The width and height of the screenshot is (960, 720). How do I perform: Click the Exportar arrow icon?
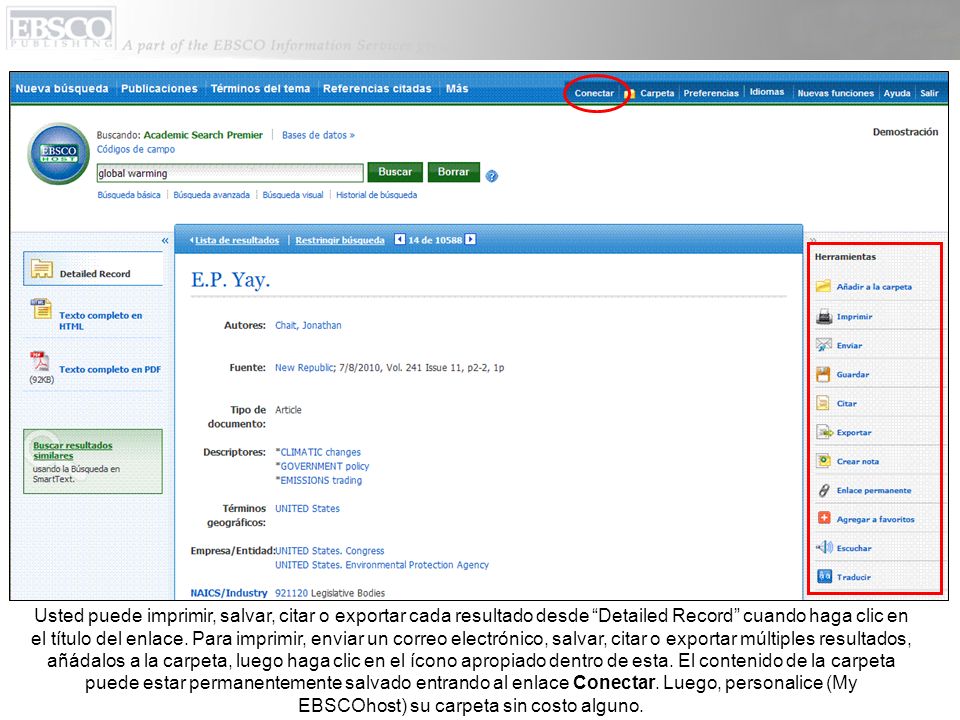click(x=825, y=432)
